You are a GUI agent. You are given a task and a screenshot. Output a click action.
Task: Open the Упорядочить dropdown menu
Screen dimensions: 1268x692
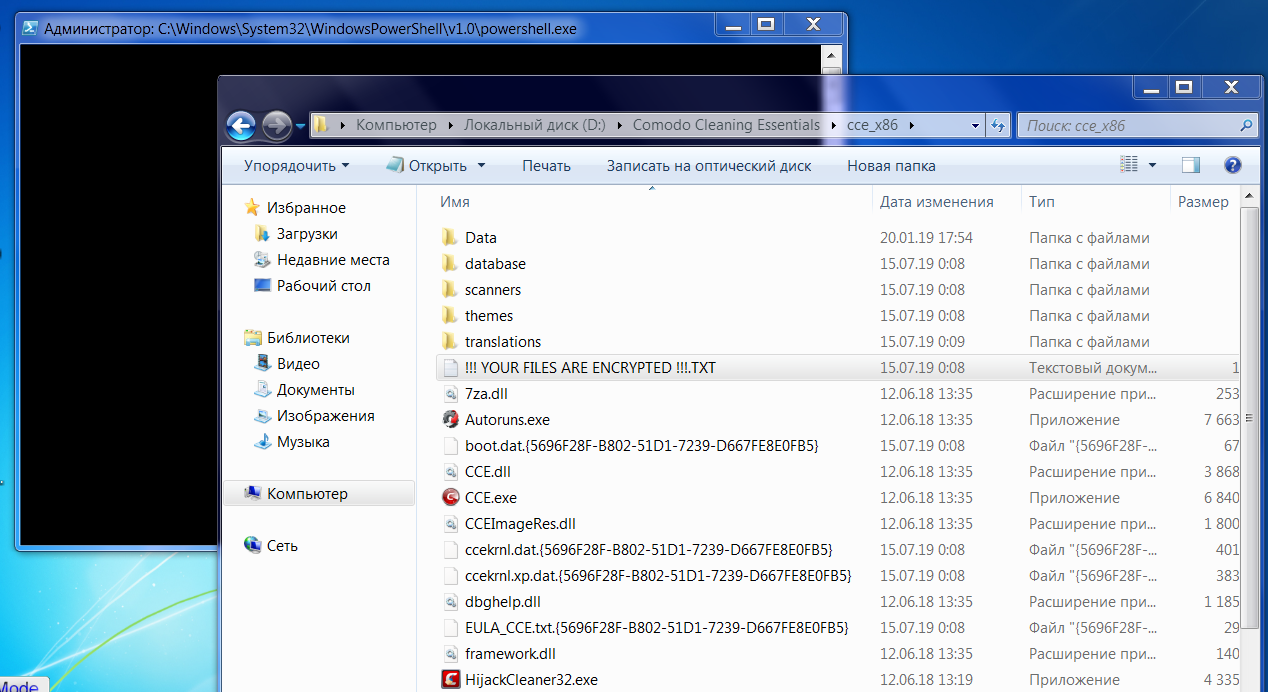point(296,166)
